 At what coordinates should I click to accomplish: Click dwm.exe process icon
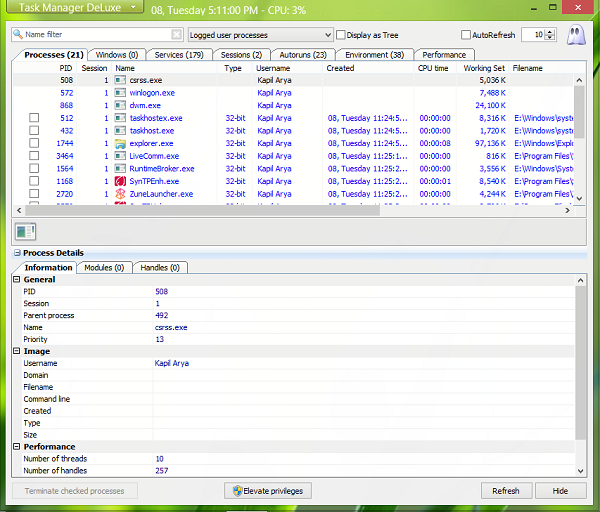tap(120, 105)
